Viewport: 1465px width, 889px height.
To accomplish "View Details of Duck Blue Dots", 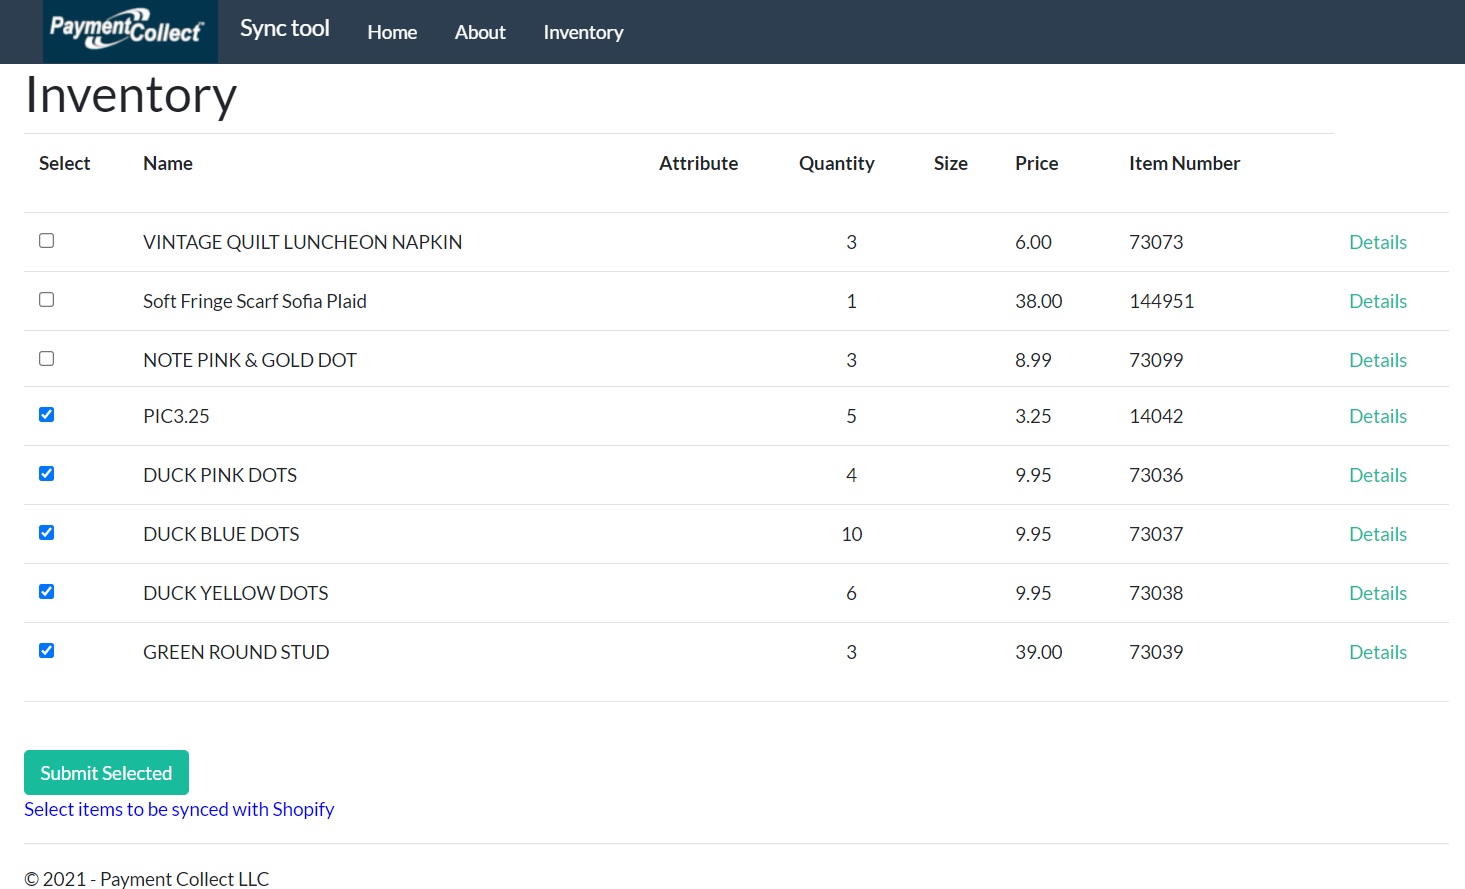I will (x=1377, y=534).
